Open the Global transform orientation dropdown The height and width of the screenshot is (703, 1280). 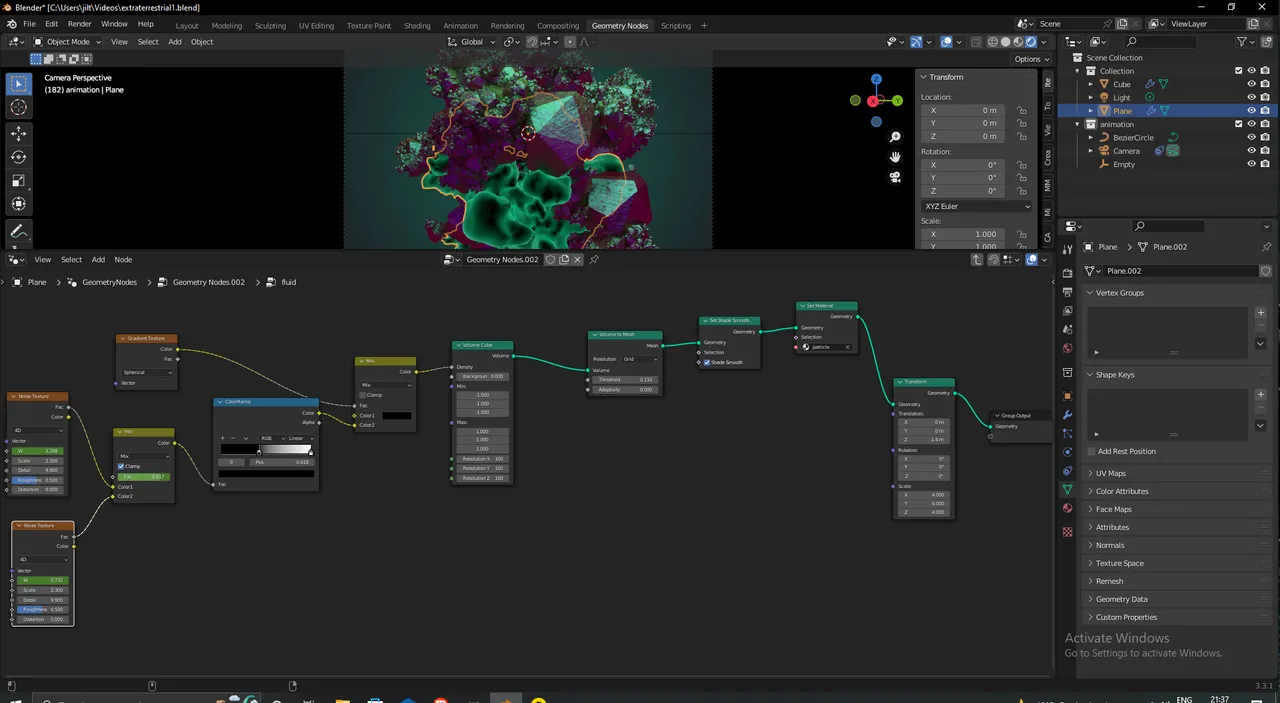click(471, 42)
